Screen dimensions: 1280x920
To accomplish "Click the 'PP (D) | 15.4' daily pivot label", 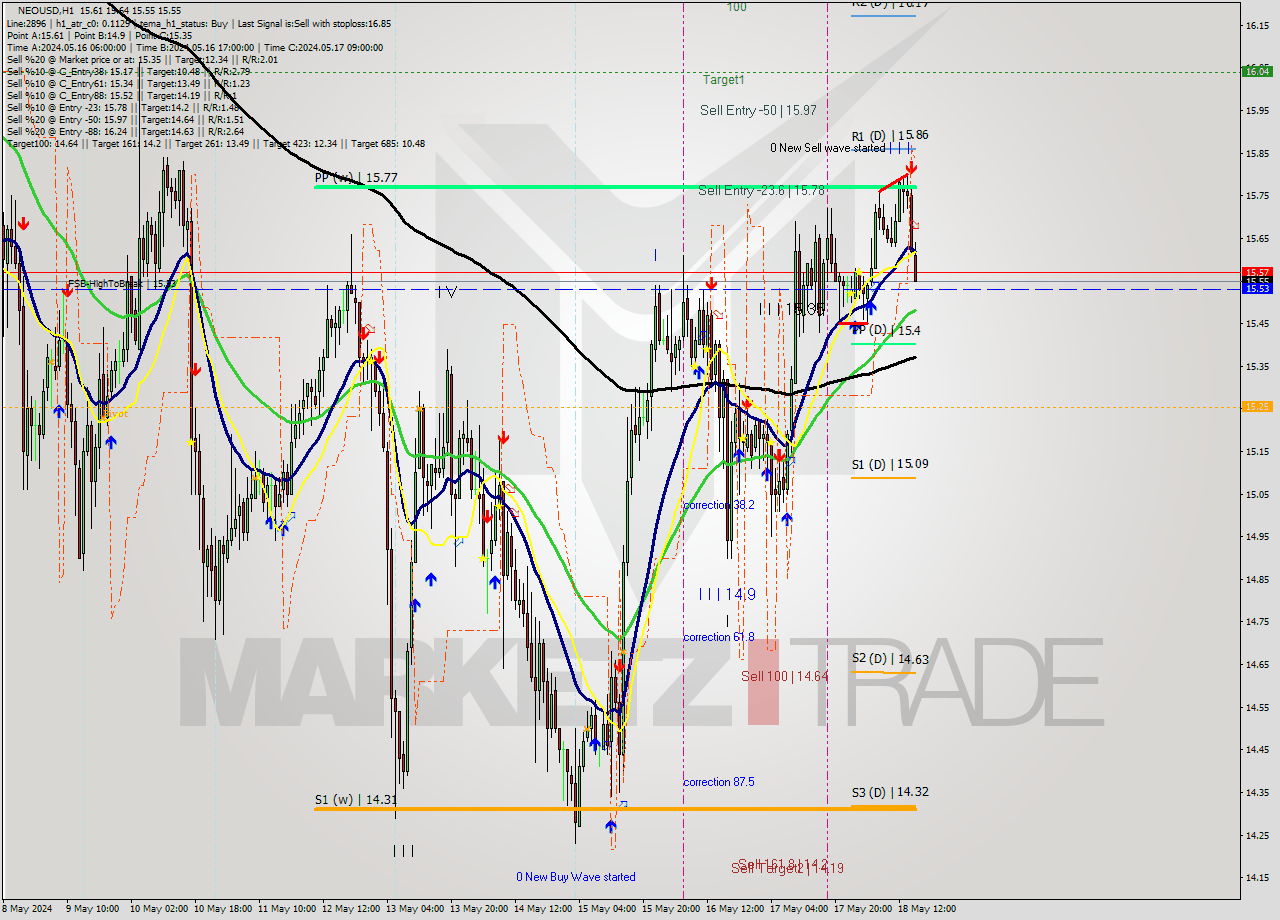I will pos(886,330).
